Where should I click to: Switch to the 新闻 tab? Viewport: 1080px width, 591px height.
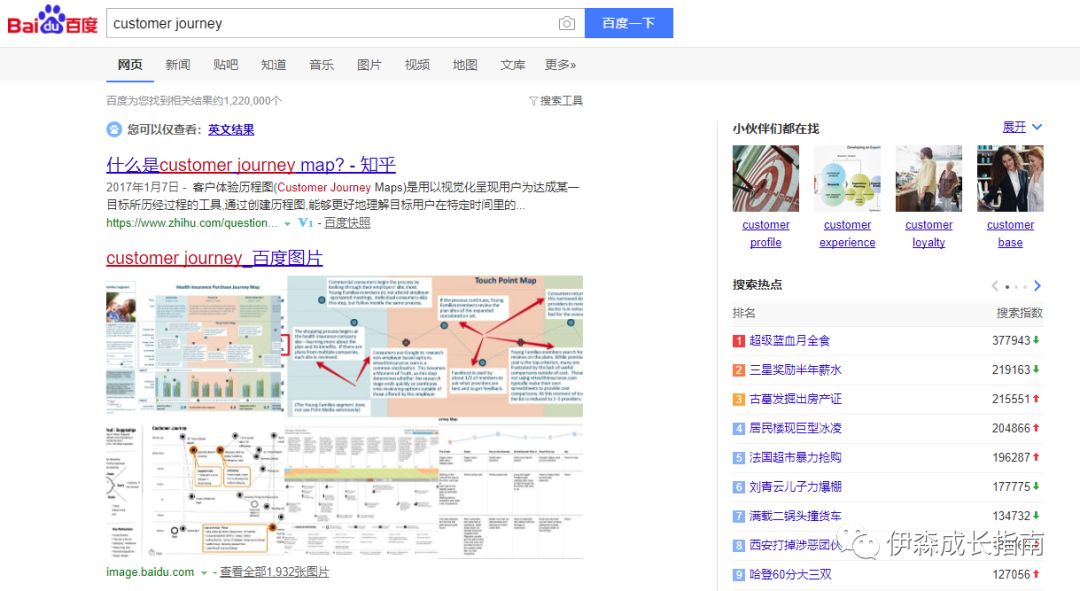tap(178, 65)
